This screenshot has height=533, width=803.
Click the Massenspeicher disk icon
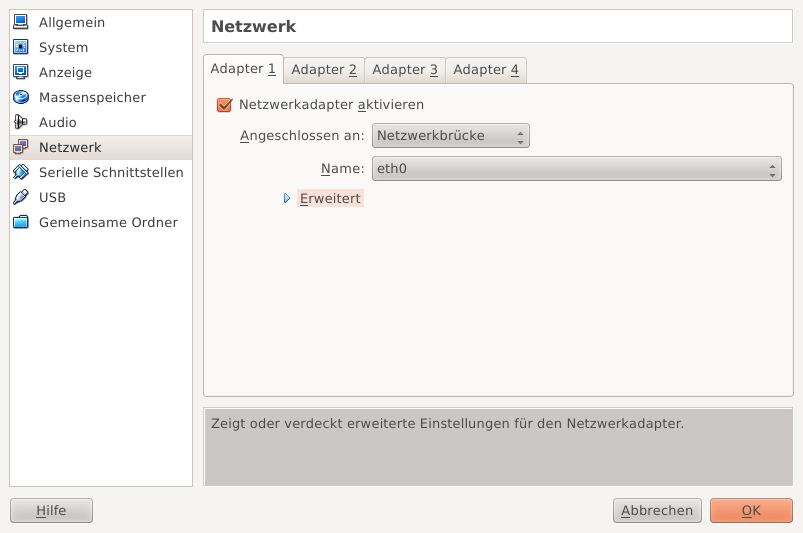point(20,97)
